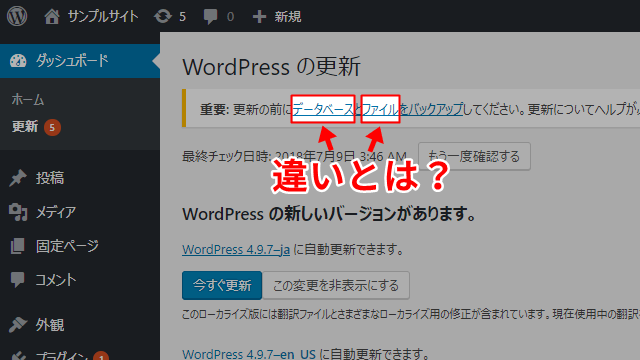Click the 投稿 pushpin icon
Image resolution: width=640 pixels, height=360 pixels.
[18, 178]
